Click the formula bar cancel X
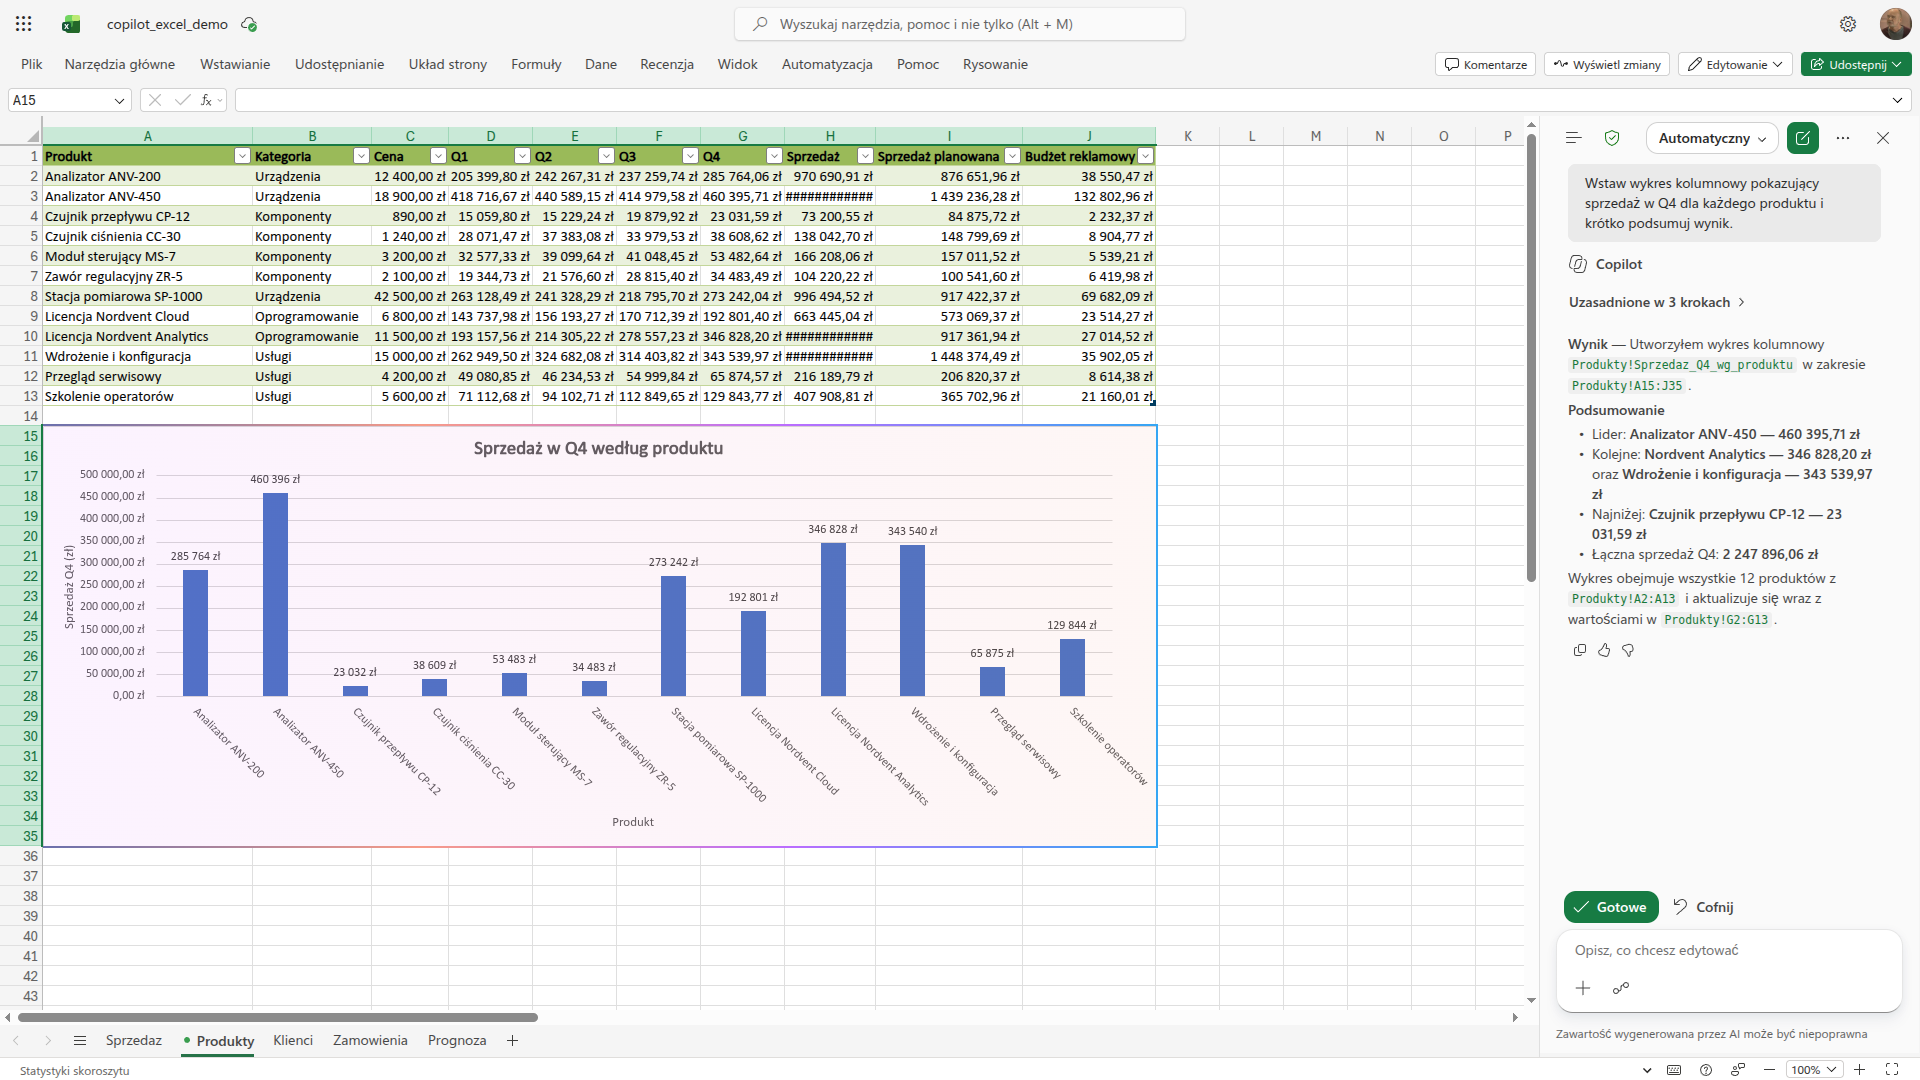1920x1080 pixels. [x=155, y=100]
